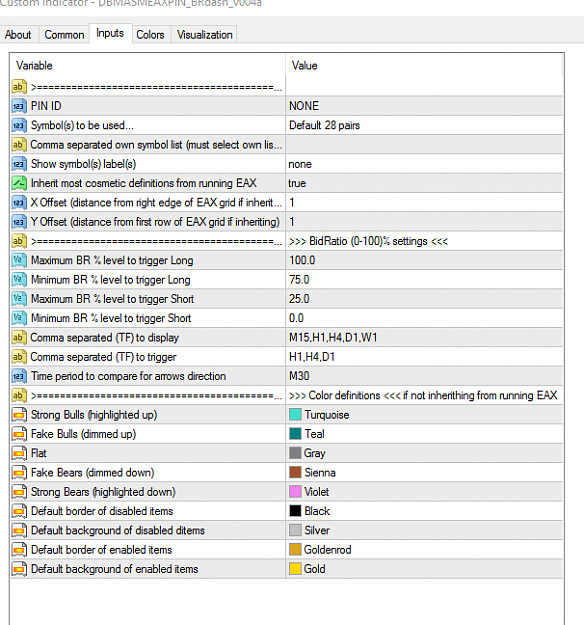Open the M30 time period value dropdown
Image resolution: width=584 pixels, height=625 pixels.
(424, 376)
